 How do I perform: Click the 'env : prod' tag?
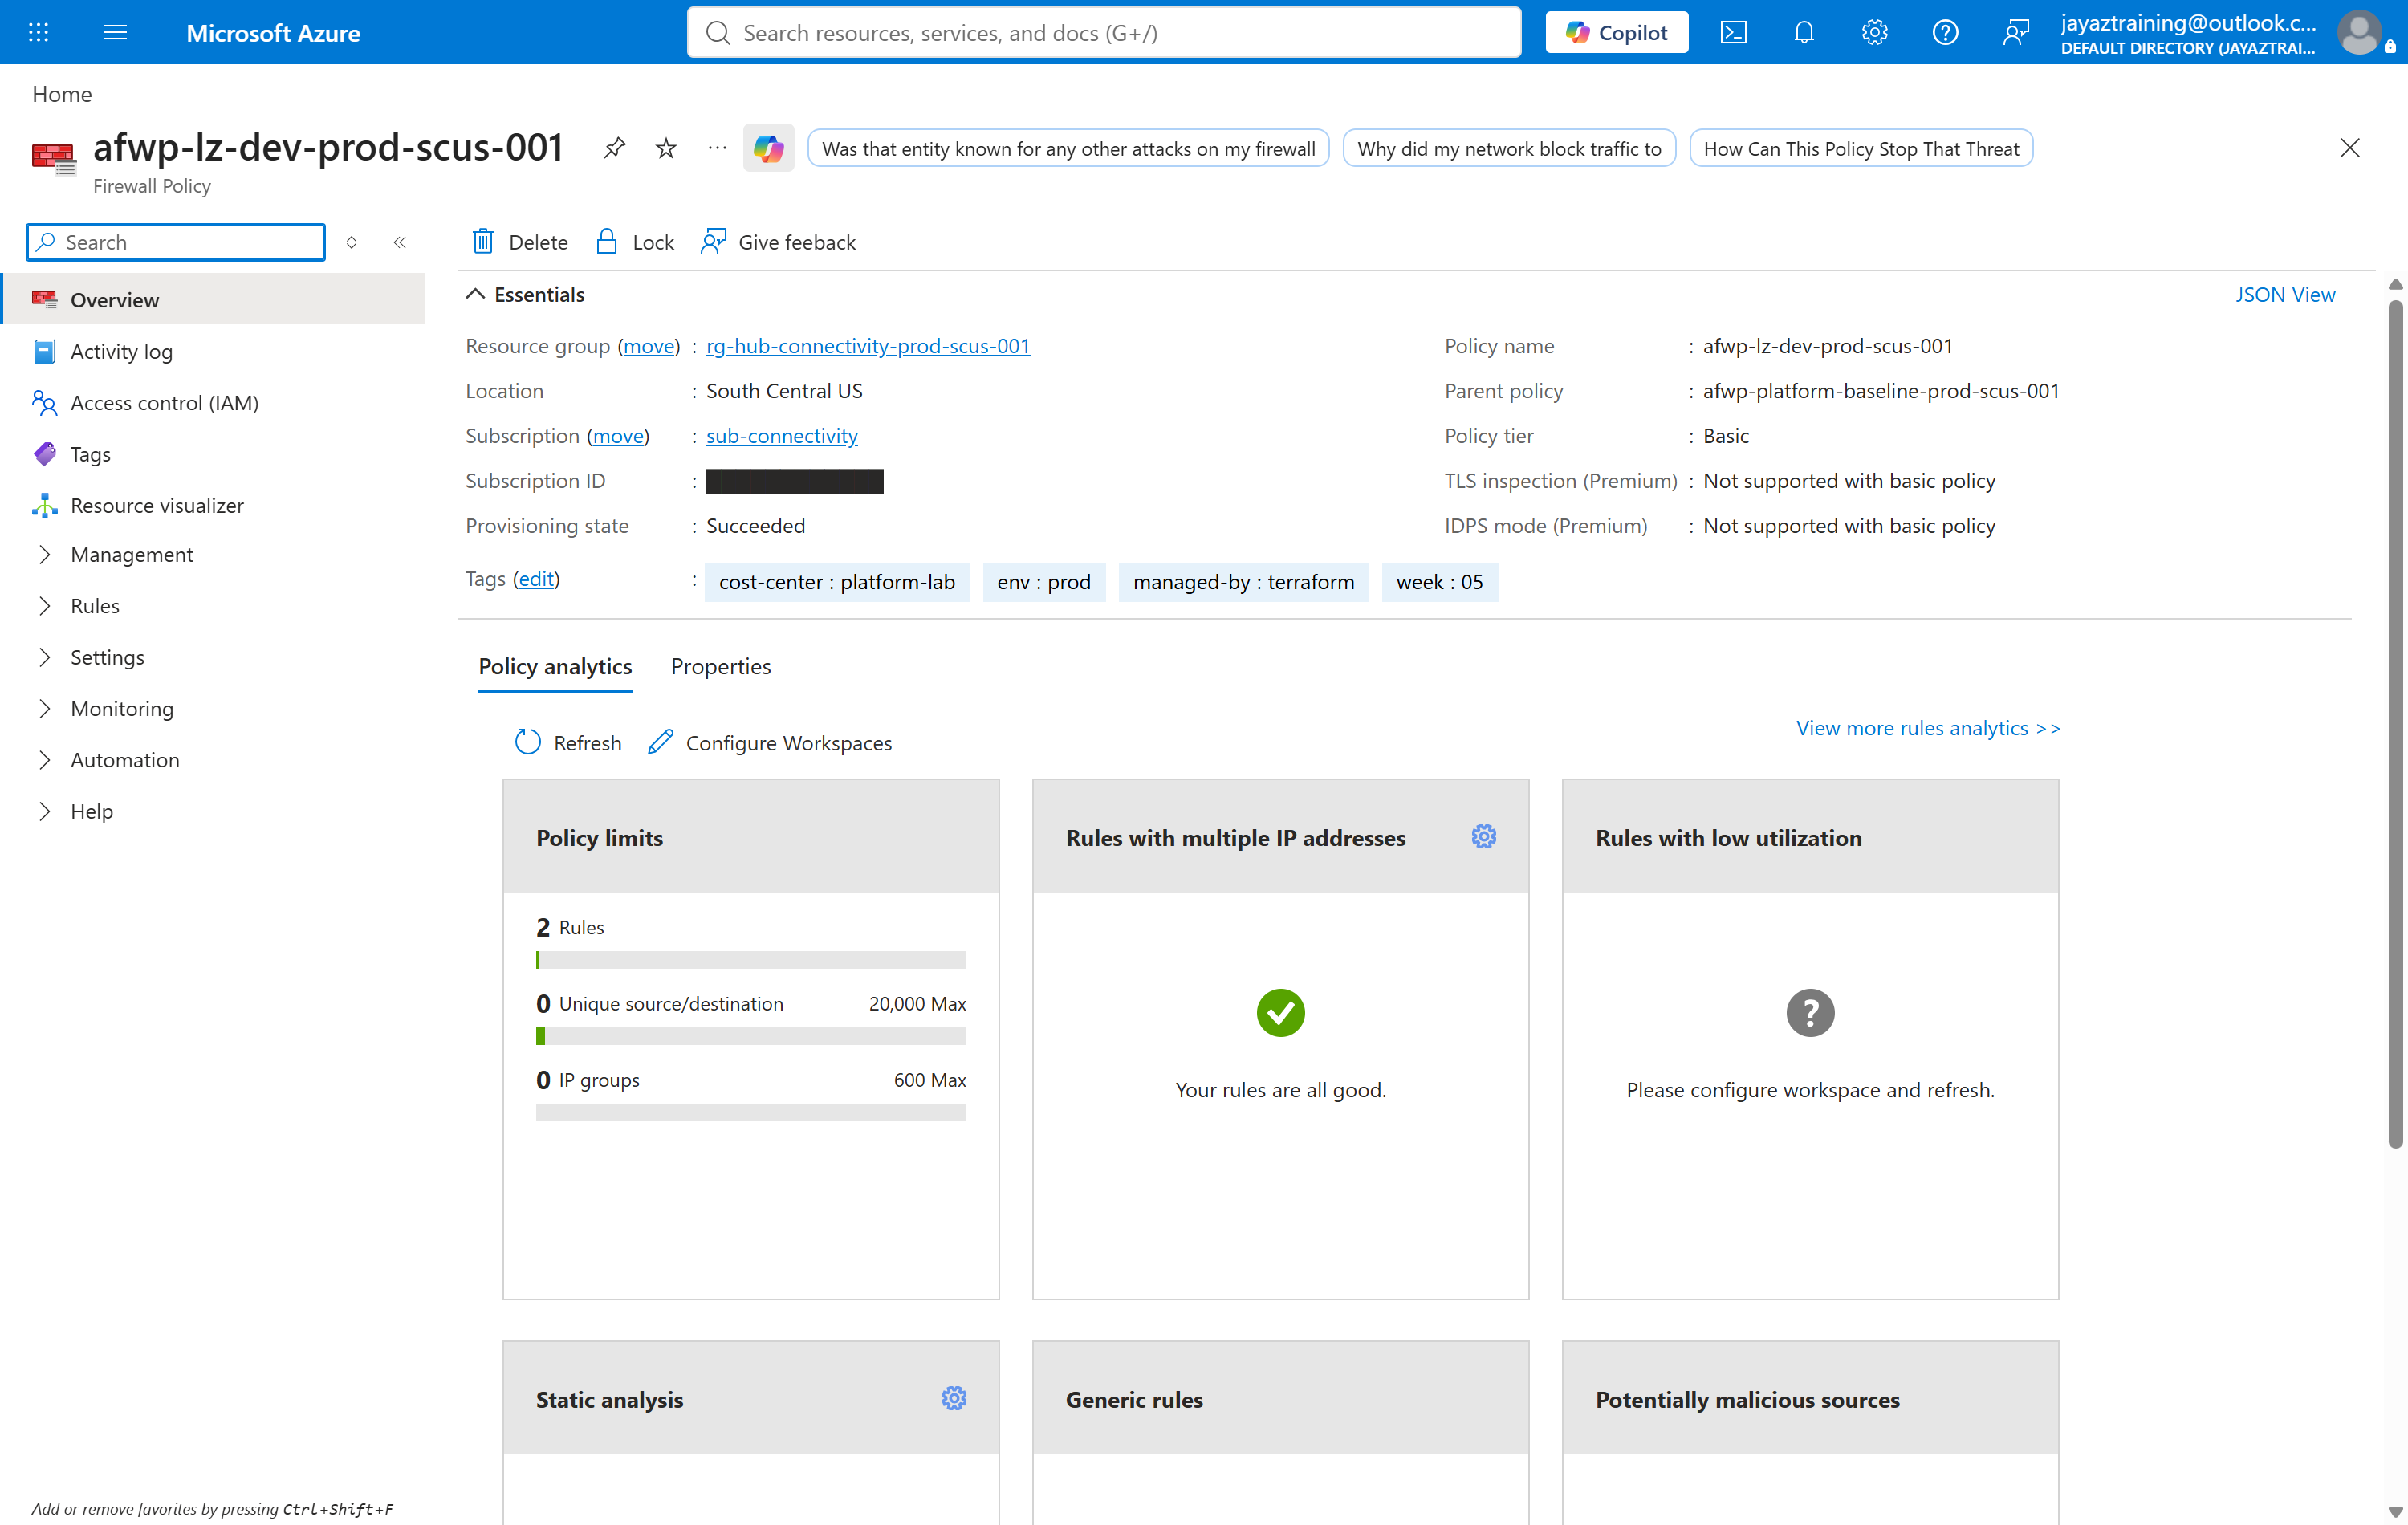(x=1043, y=581)
